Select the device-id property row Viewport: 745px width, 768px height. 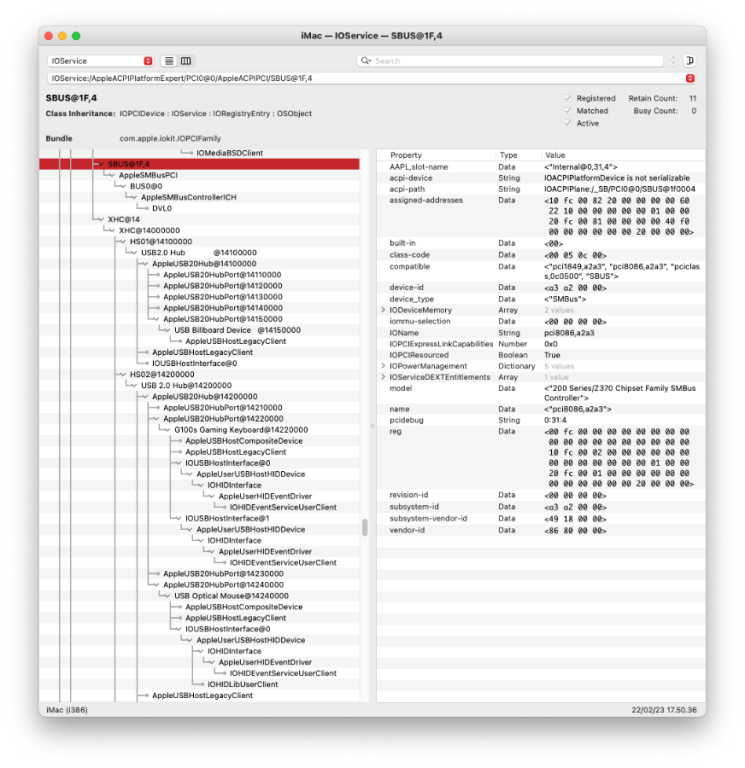tap(541, 288)
